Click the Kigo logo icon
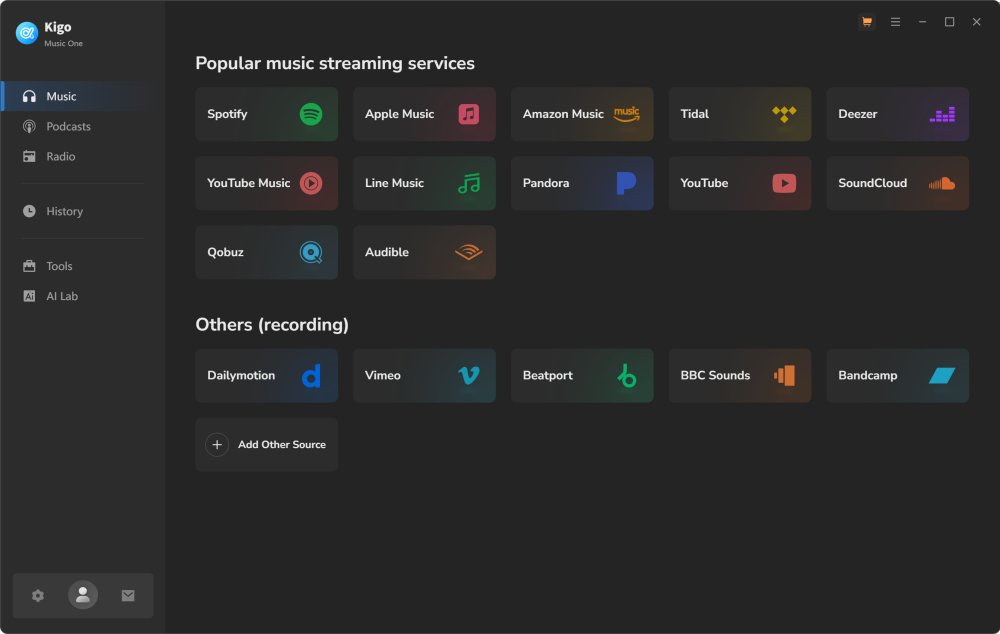The image size is (1000, 634). point(27,33)
